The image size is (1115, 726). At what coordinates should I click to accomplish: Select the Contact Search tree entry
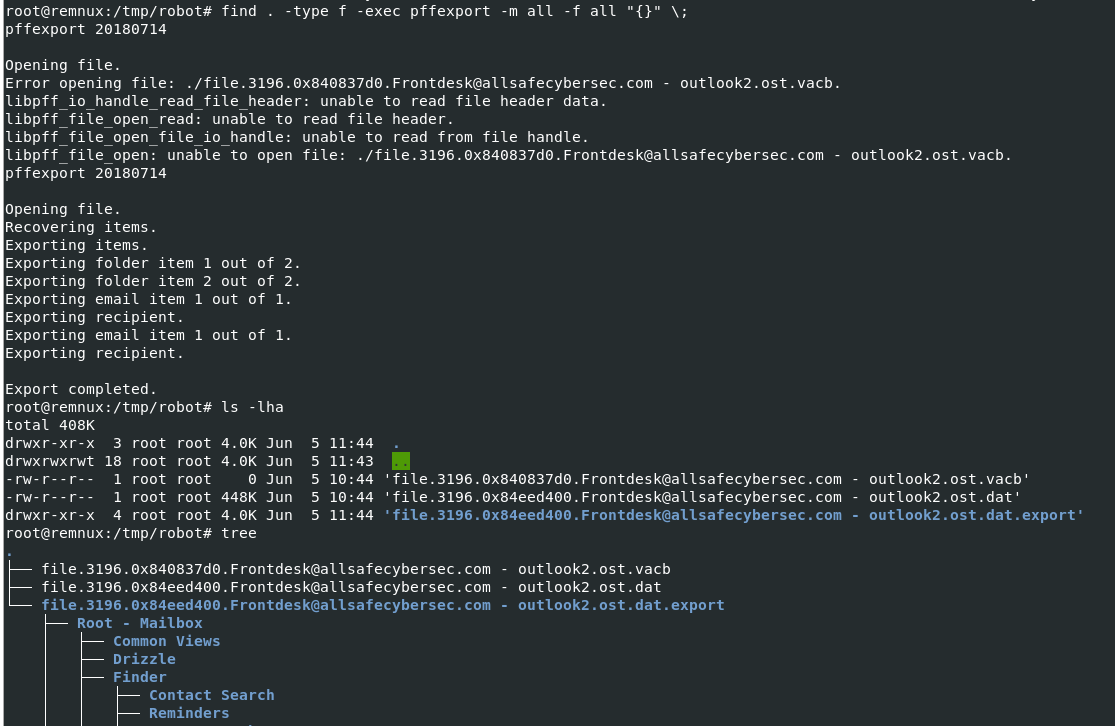point(211,695)
